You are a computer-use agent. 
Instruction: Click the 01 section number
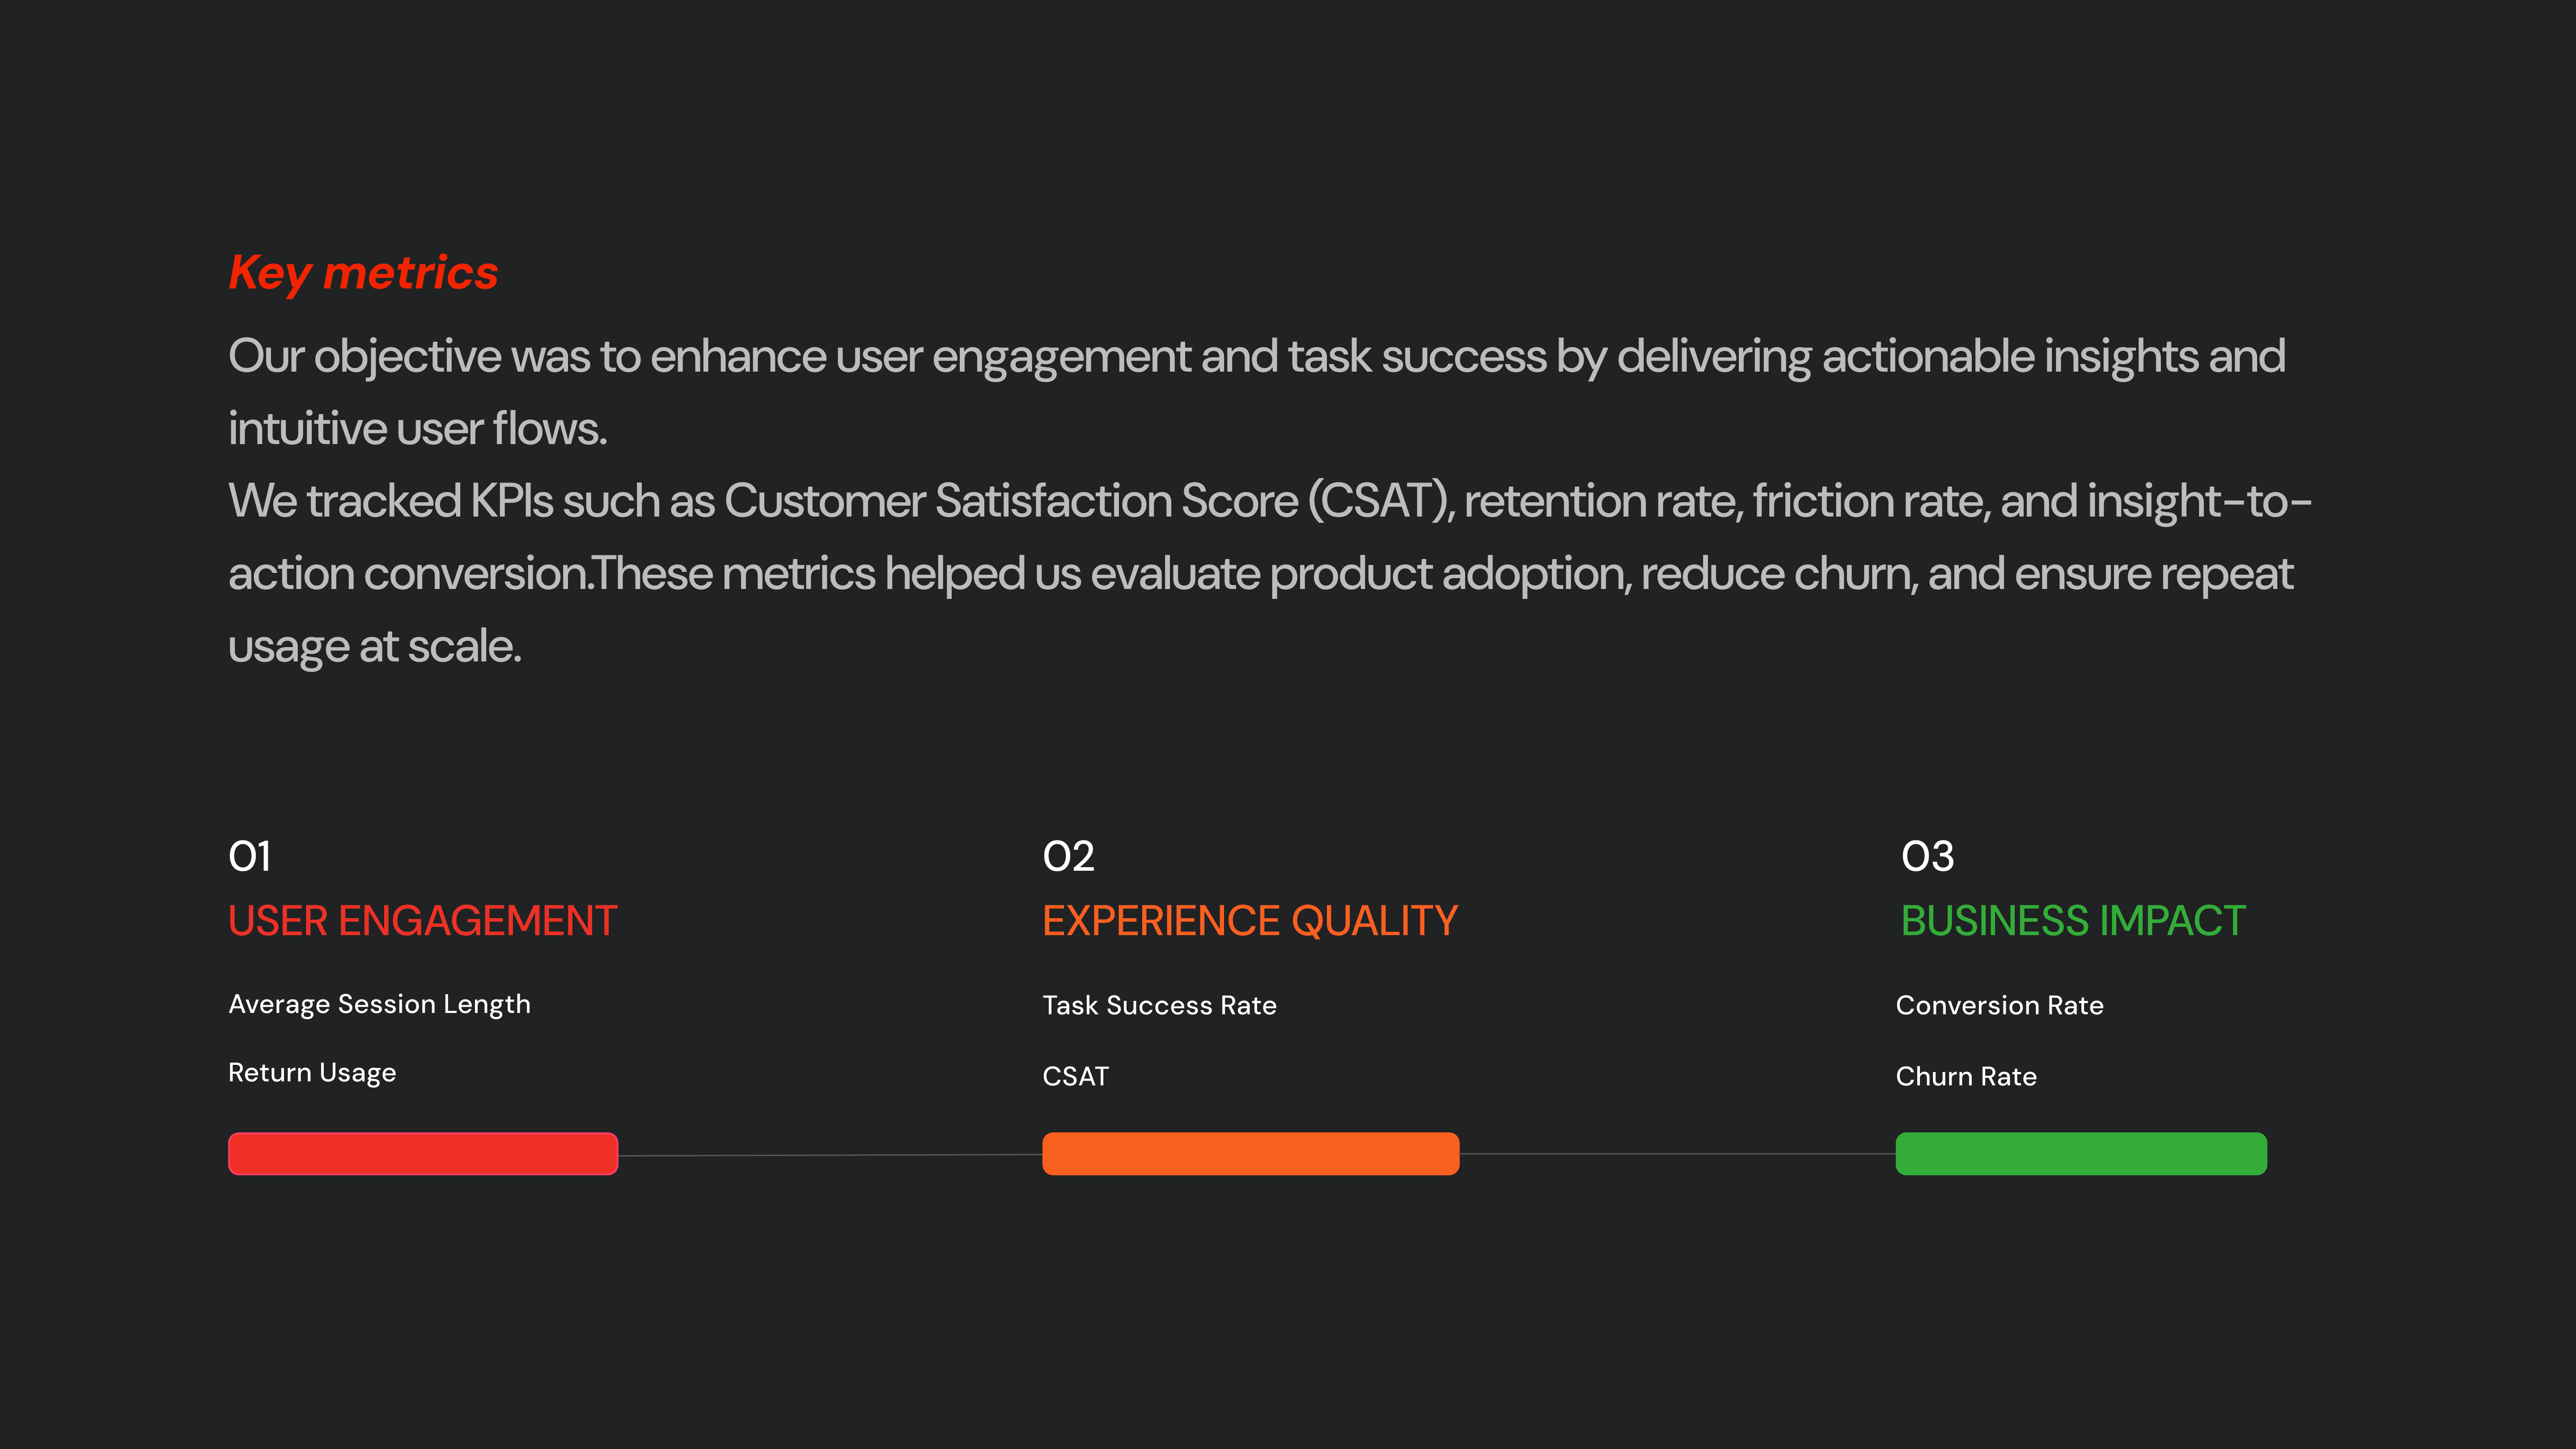point(249,857)
